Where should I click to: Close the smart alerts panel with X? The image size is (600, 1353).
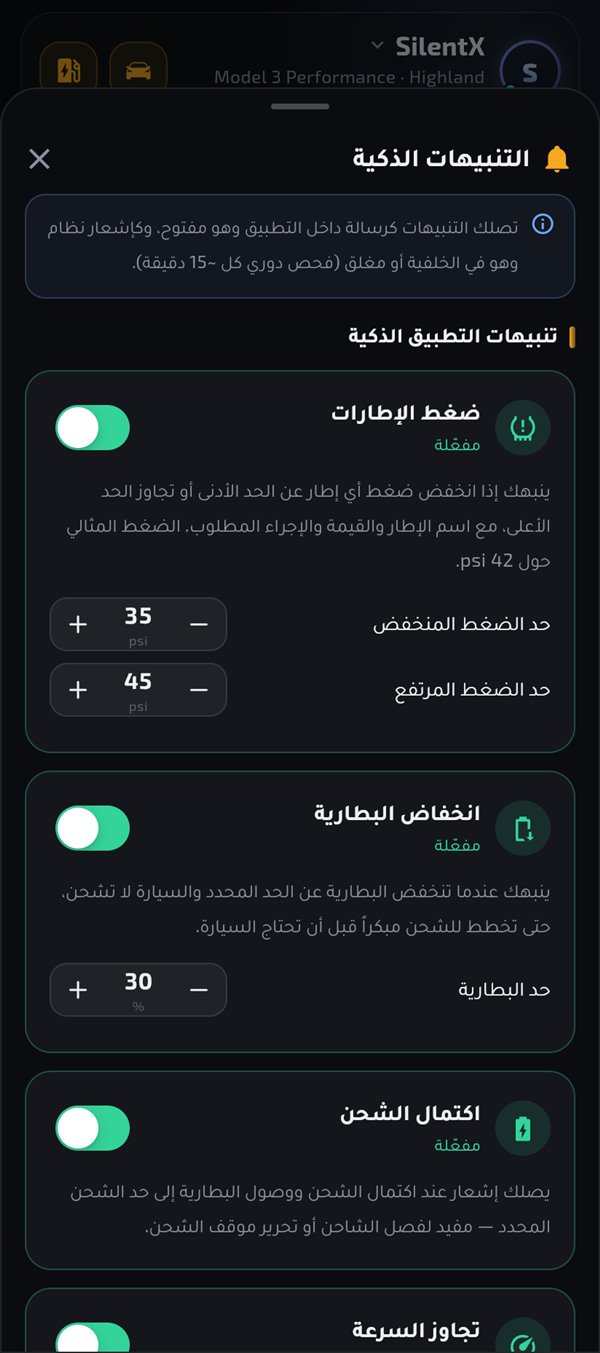tap(39, 158)
